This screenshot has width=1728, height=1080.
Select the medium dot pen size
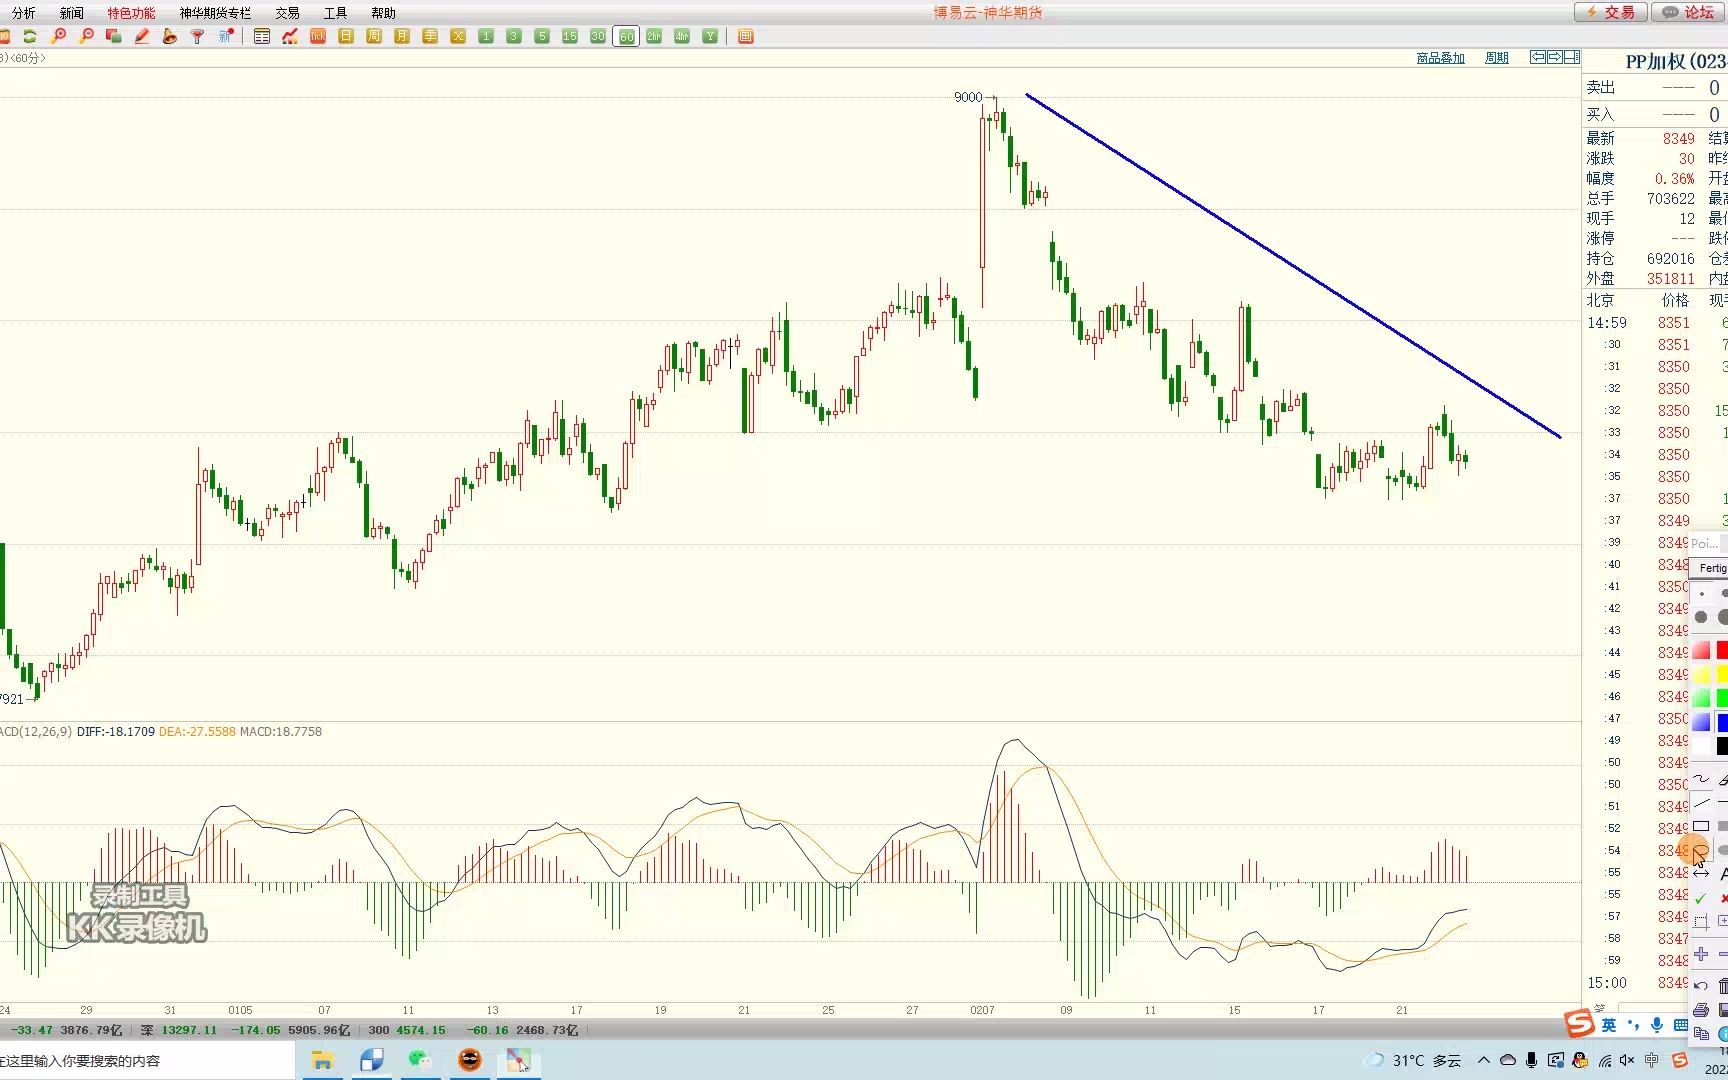point(1701,617)
